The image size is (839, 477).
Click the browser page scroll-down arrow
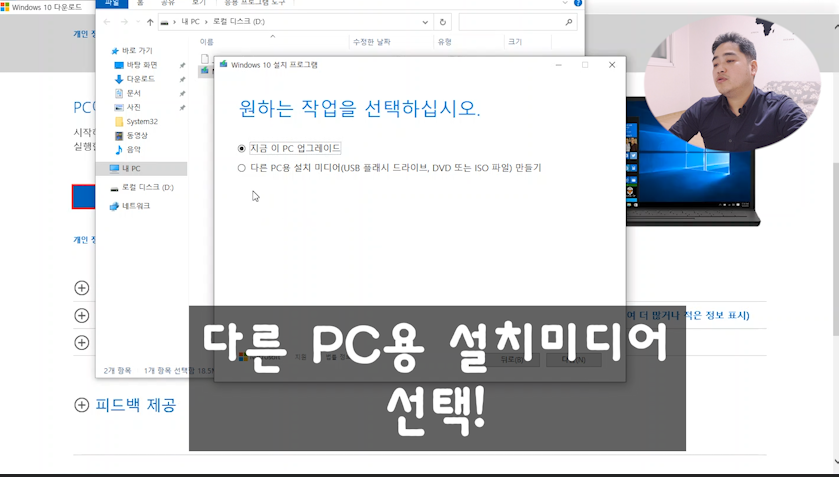pyautogui.click(x=836, y=460)
